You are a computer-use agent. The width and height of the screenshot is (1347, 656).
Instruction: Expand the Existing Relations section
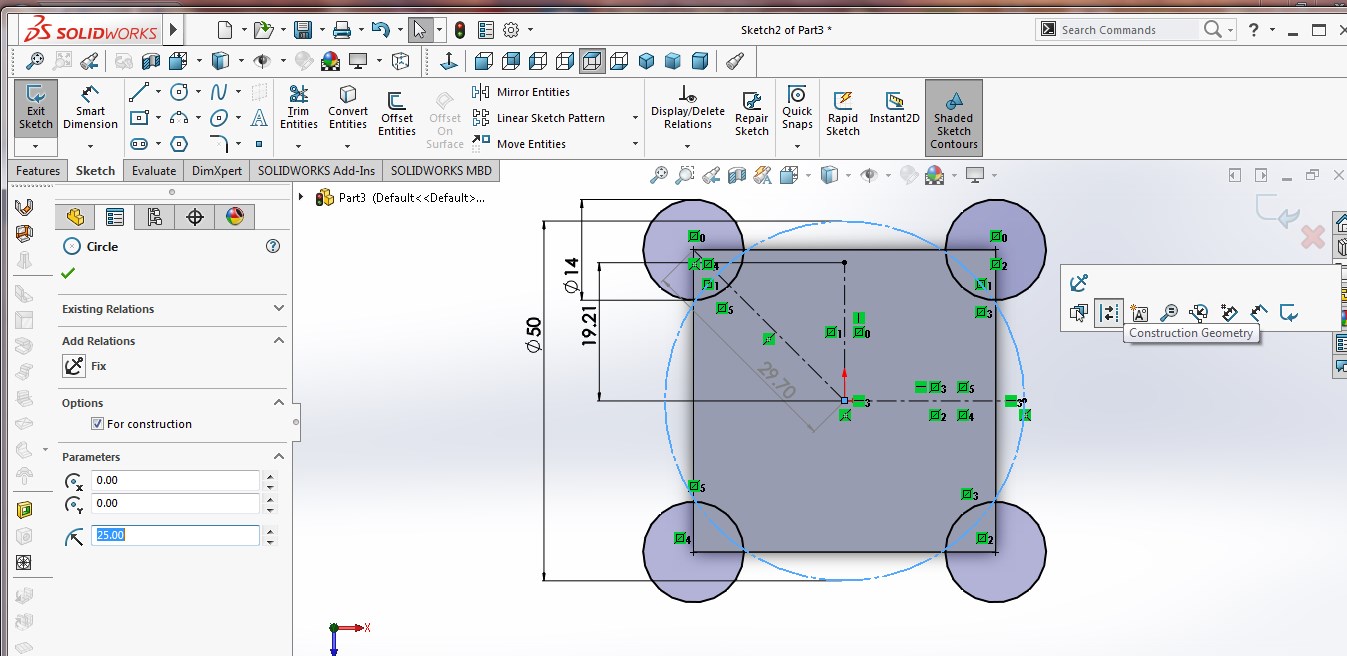279,308
